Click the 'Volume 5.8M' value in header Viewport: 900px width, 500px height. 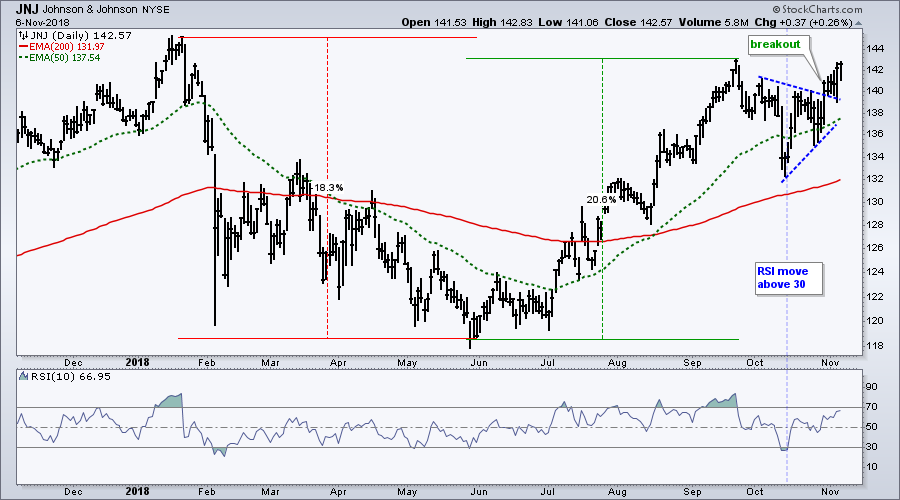tap(713, 22)
